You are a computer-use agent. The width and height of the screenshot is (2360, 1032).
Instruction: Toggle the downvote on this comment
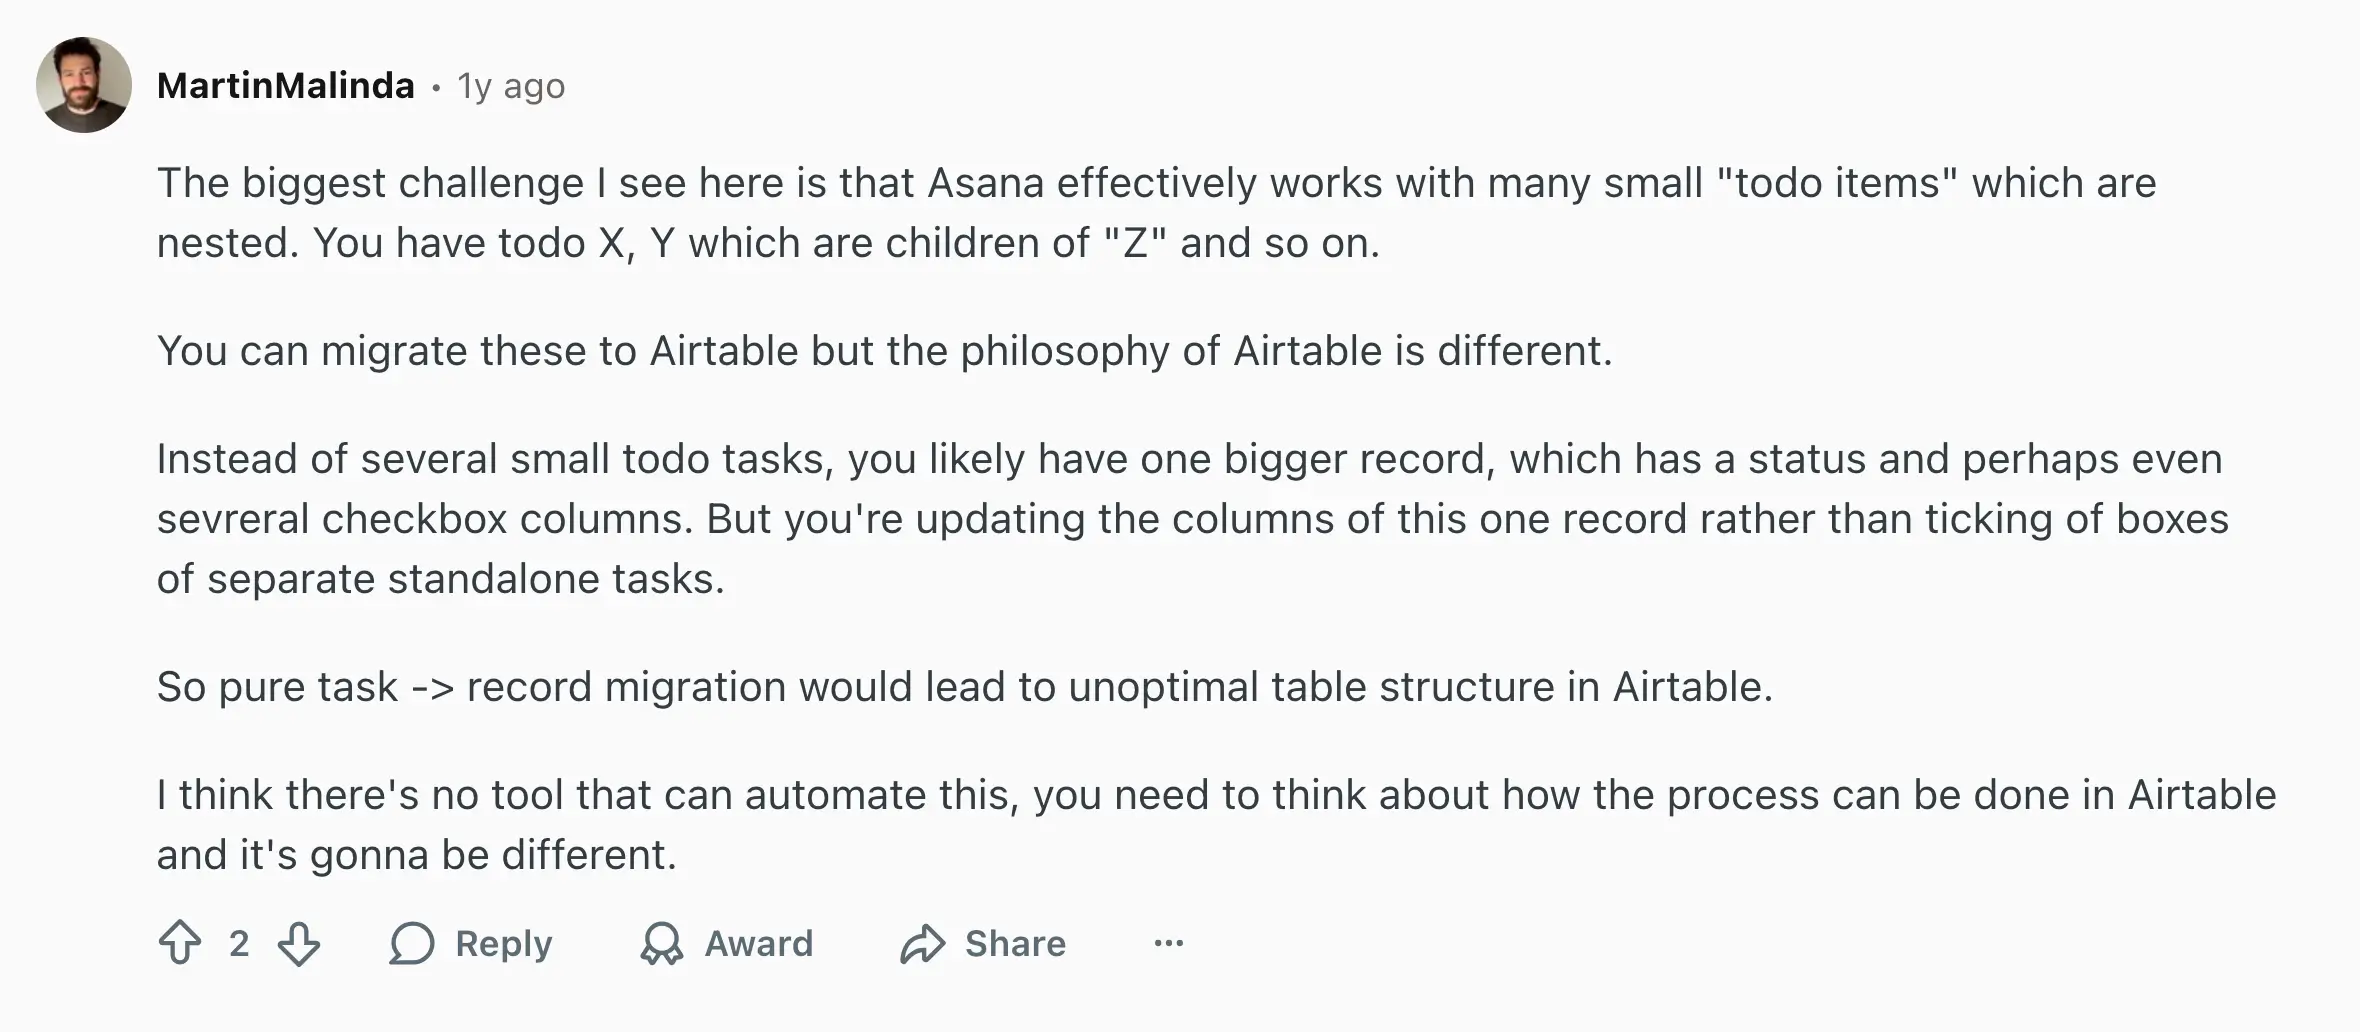point(299,942)
